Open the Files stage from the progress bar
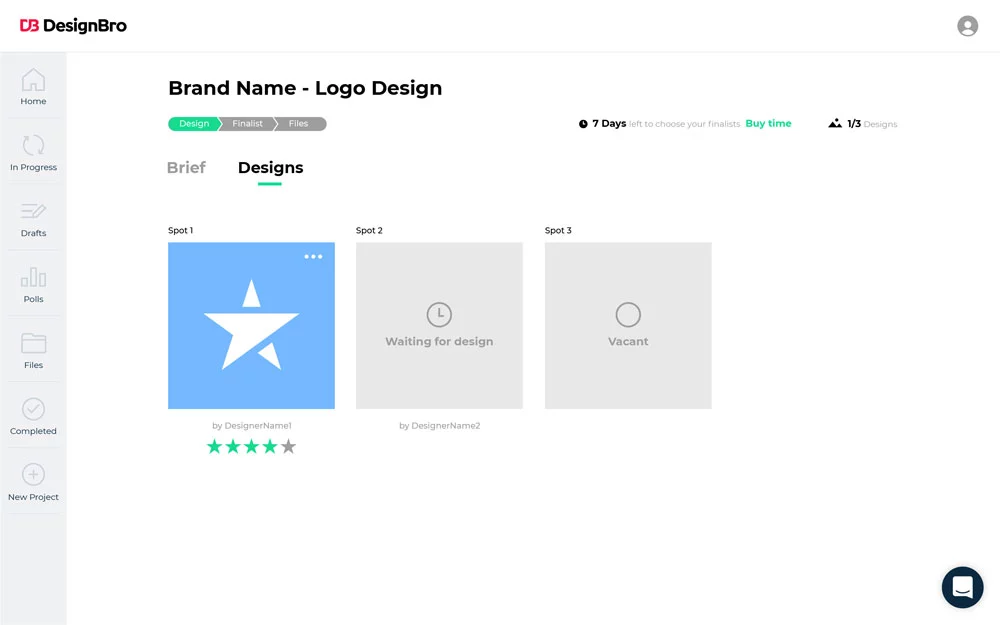This screenshot has width=1000, height=625. [x=299, y=124]
